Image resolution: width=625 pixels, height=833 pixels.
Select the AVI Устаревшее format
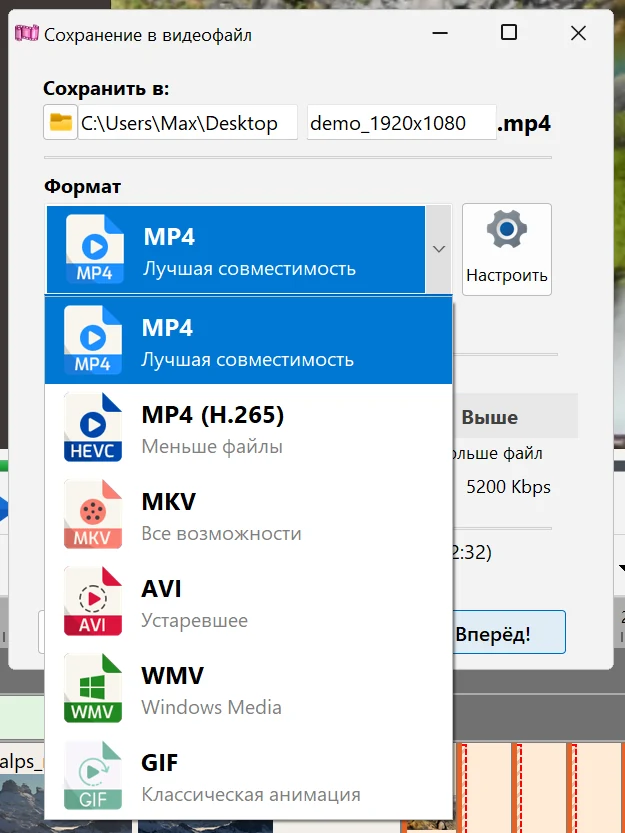(x=248, y=601)
